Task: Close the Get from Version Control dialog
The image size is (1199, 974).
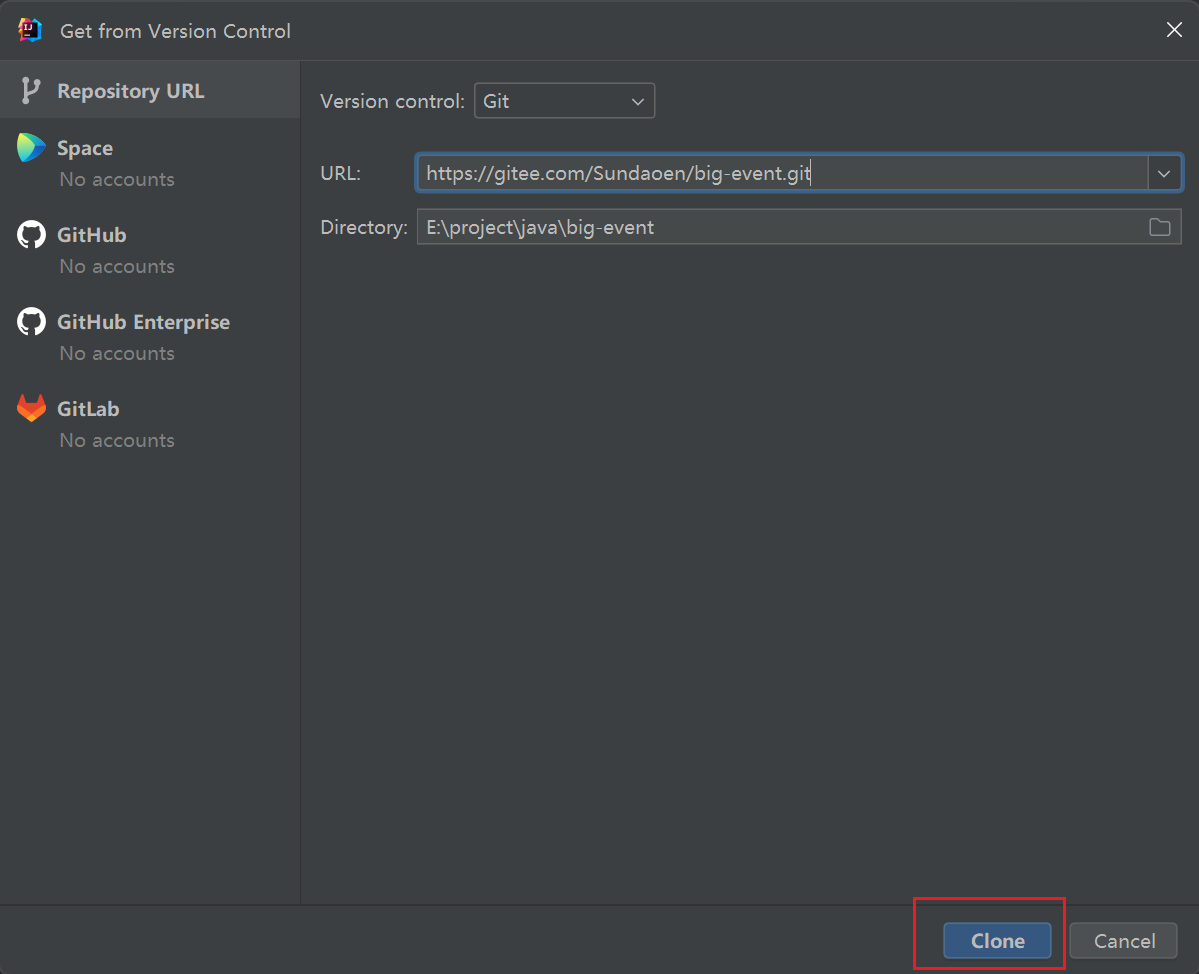Action: pos(1174,30)
